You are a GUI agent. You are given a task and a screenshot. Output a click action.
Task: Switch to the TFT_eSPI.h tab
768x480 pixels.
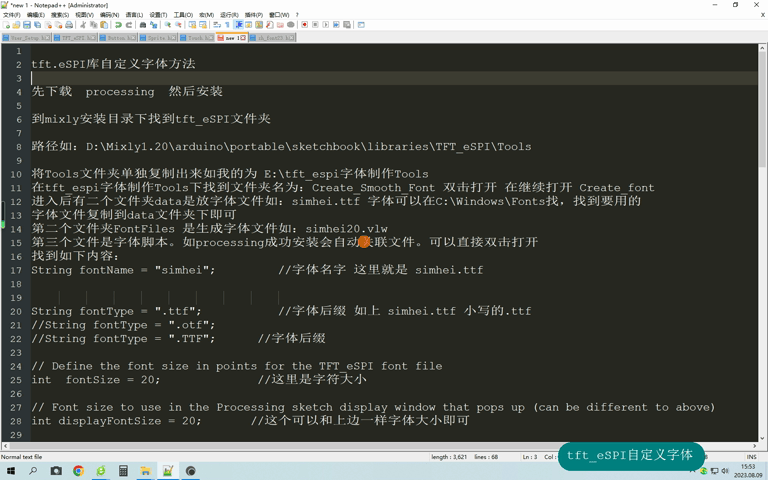coord(75,38)
